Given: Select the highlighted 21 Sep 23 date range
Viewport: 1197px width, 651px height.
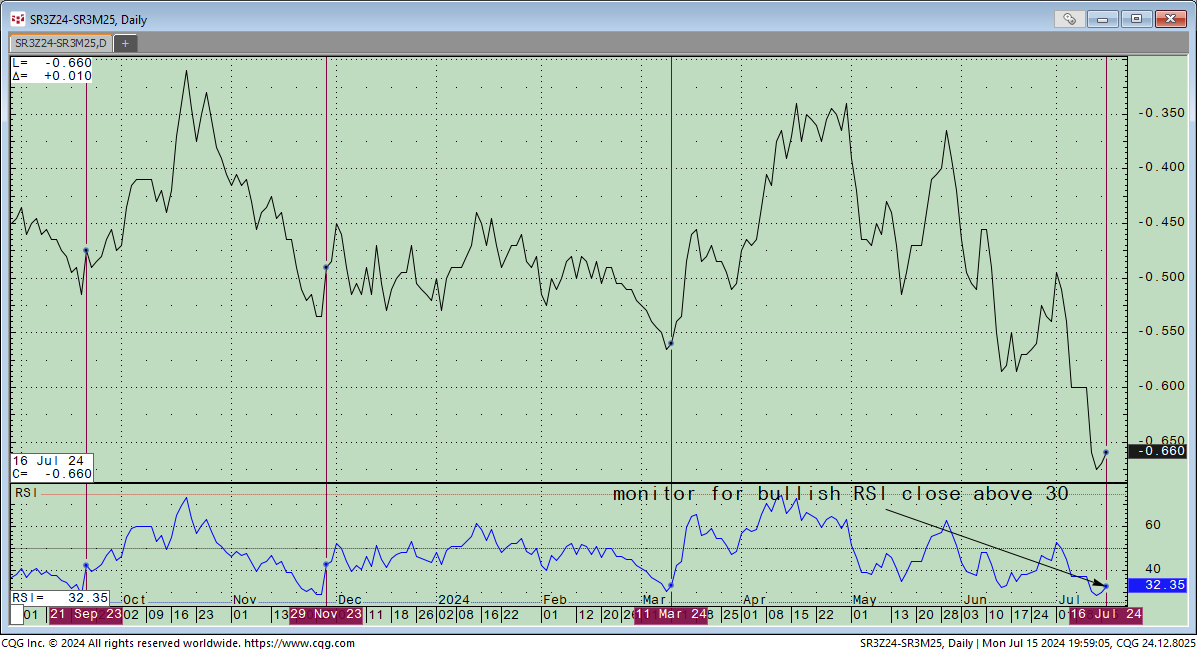Looking at the screenshot, I should [x=85, y=615].
